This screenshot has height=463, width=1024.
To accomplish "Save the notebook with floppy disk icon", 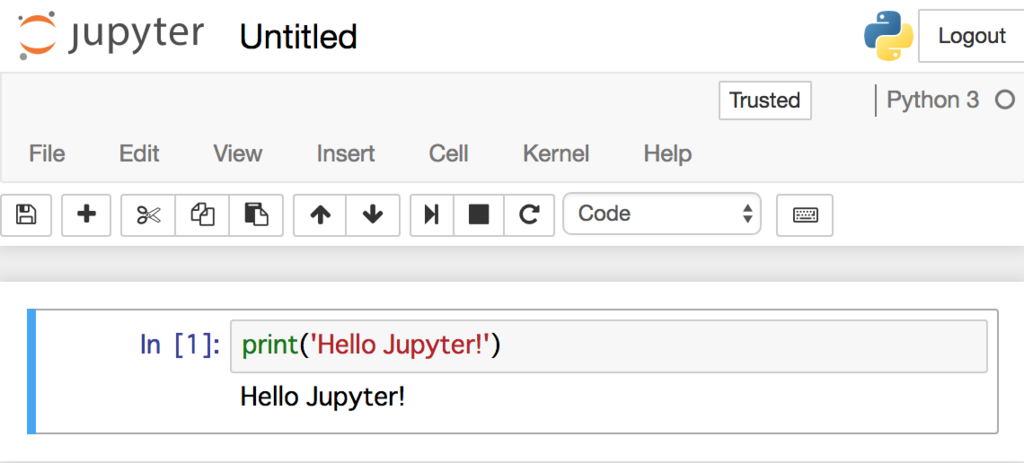I will point(26,214).
